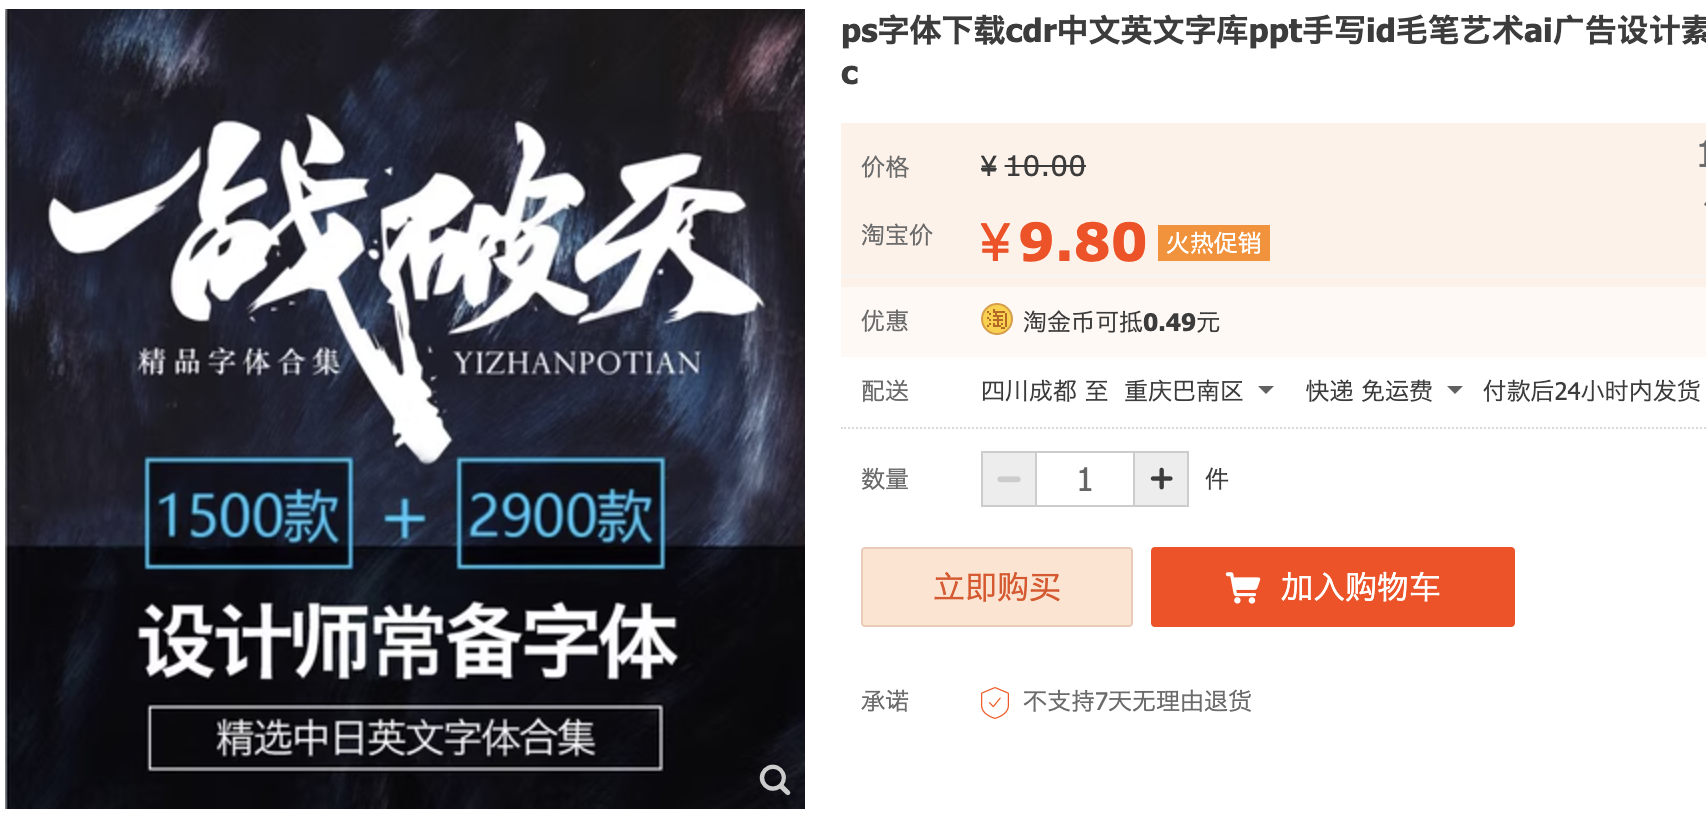Click the 立即购买 buy now button
The image size is (1706, 816).
coord(997,587)
